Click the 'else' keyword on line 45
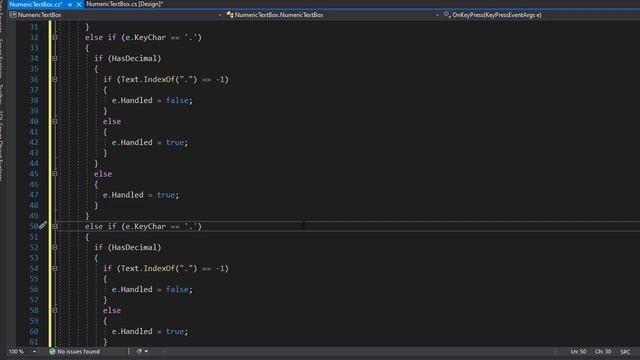Viewport: 640px width, 360px height. (x=103, y=174)
